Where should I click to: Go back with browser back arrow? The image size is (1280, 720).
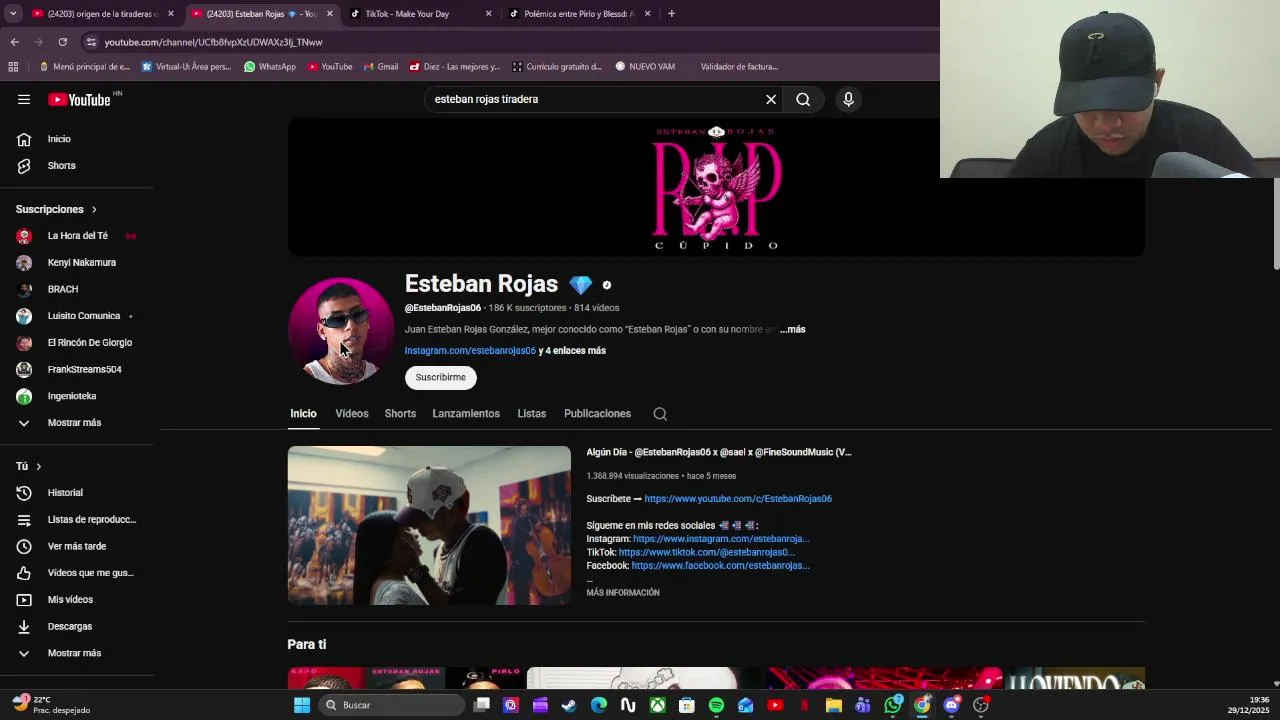(15, 42)
